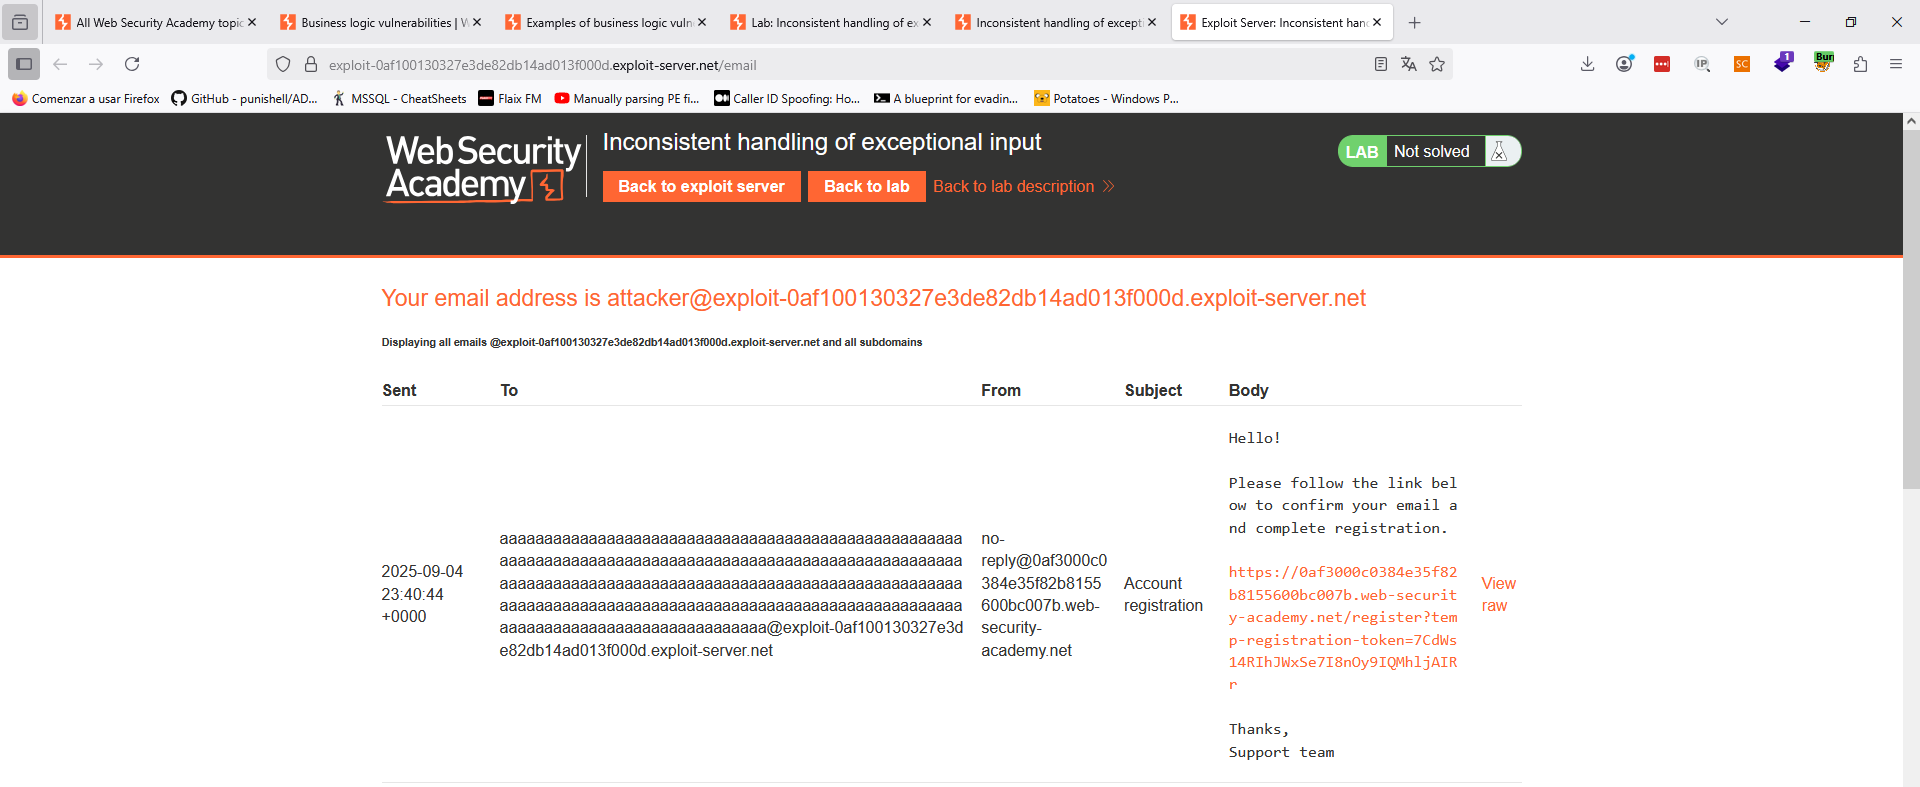Viewport: 1920px width, 787px height.
Task: Toggle reader view icon
Action: coord(1381,64)
